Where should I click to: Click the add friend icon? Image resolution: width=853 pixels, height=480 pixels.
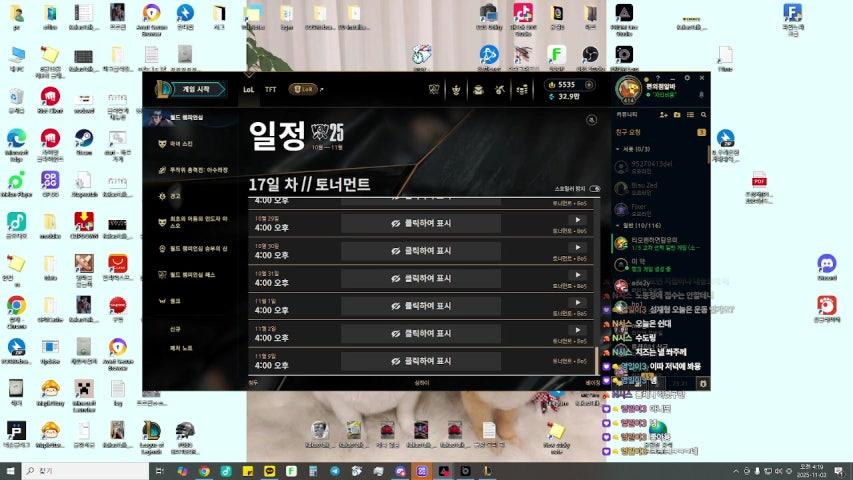point(663,115)
